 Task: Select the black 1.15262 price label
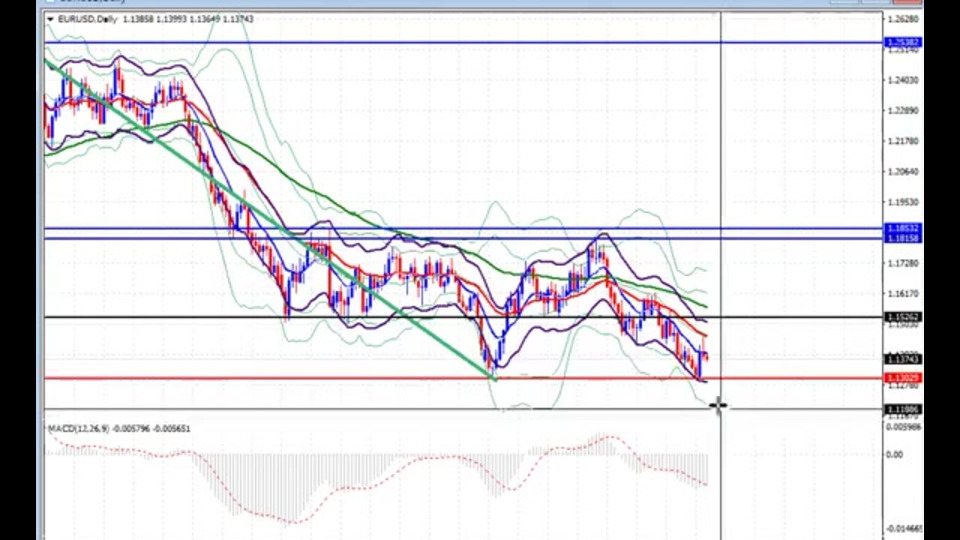click(903, 317)
